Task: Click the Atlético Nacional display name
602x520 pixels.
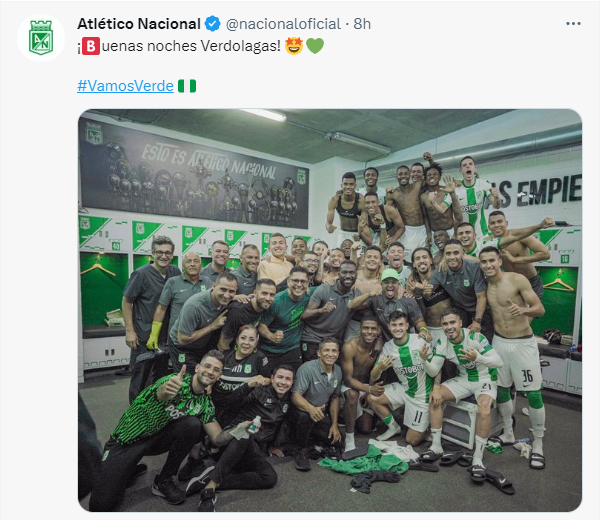Action: 139,23
